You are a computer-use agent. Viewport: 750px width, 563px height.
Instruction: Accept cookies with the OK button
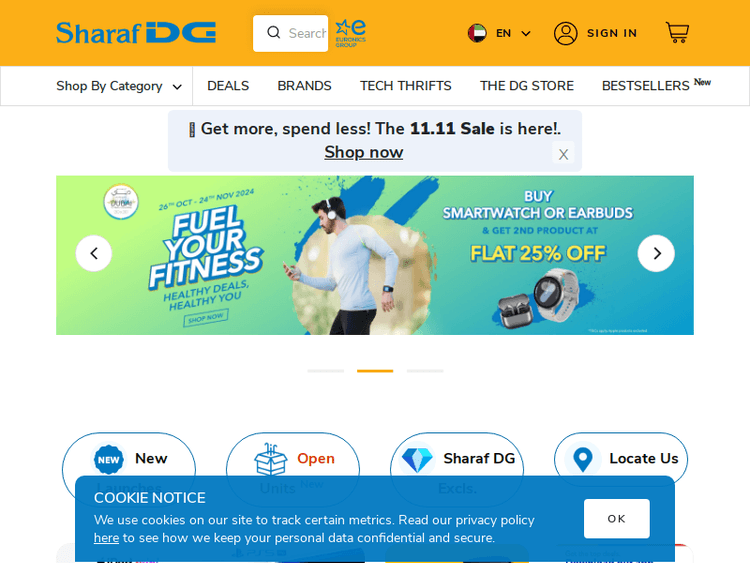point(617,519)
